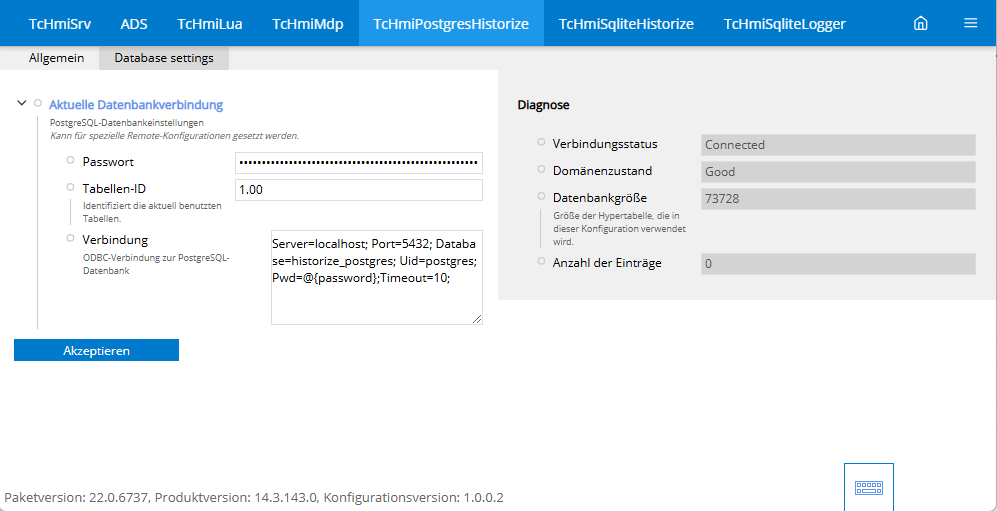Open the on-screen keyboard icon
997x511 pixels.
click(869, 487)
